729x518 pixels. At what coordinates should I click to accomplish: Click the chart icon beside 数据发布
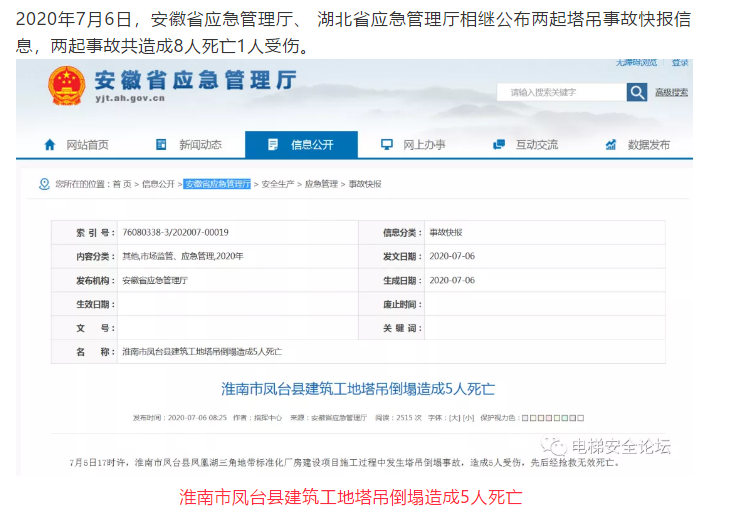pos(611,145)
